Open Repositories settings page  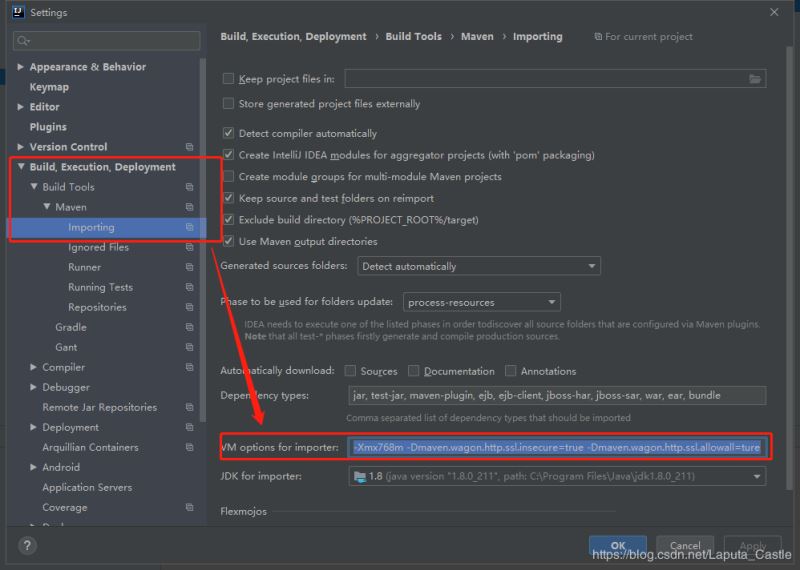[97, 307]
